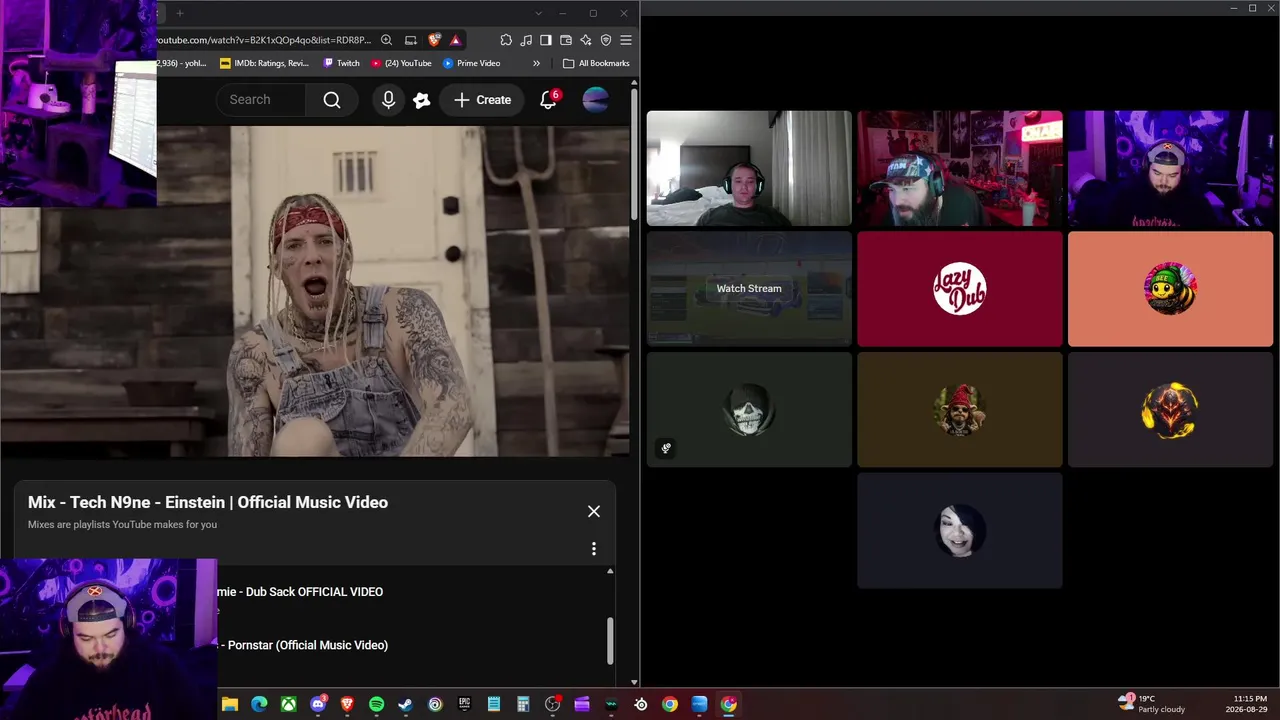
Task: Close the Mix playlist panel
Action: [594, 511]
